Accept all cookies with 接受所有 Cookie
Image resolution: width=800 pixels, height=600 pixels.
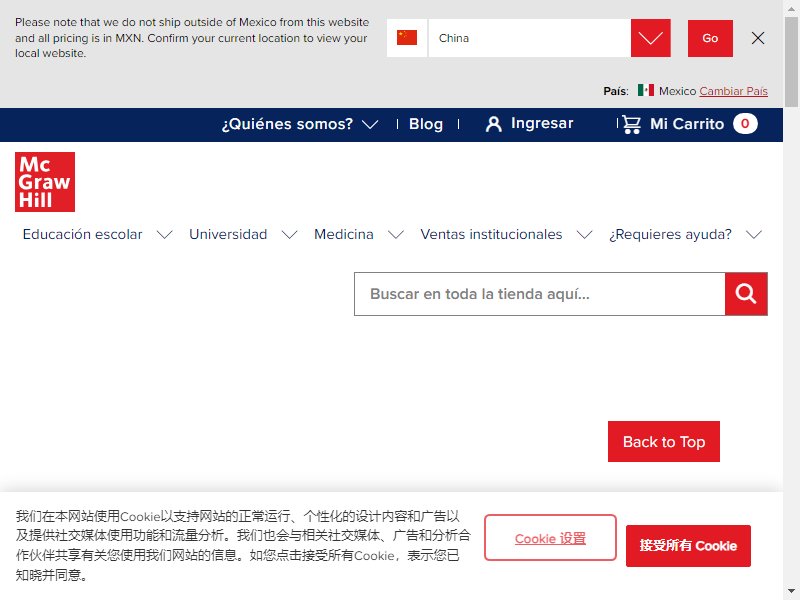[688, 545]
